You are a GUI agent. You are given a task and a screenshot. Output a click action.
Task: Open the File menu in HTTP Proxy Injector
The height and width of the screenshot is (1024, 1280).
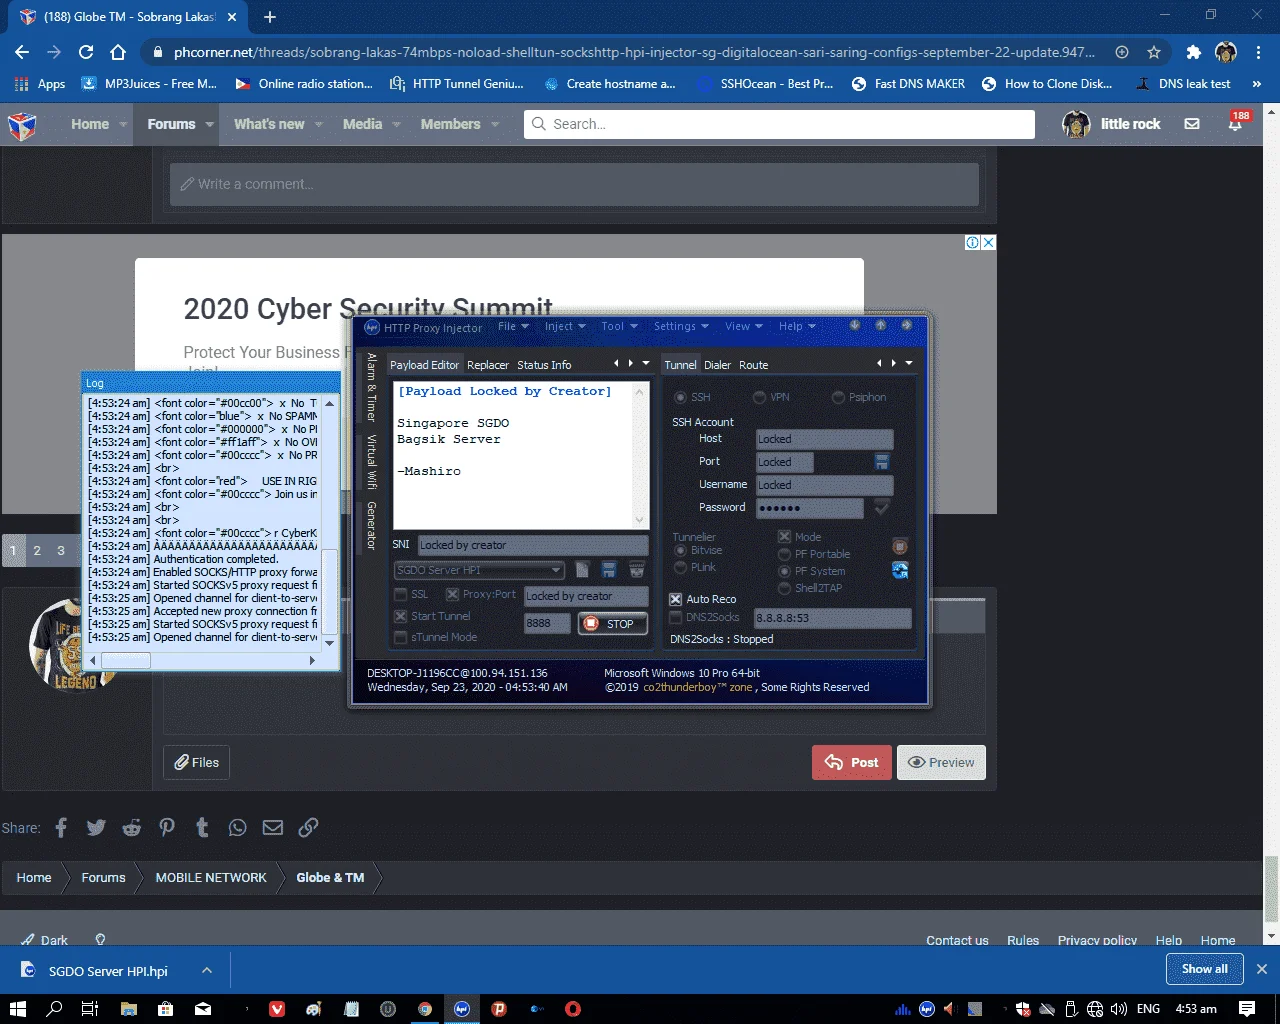click(513, 326)
